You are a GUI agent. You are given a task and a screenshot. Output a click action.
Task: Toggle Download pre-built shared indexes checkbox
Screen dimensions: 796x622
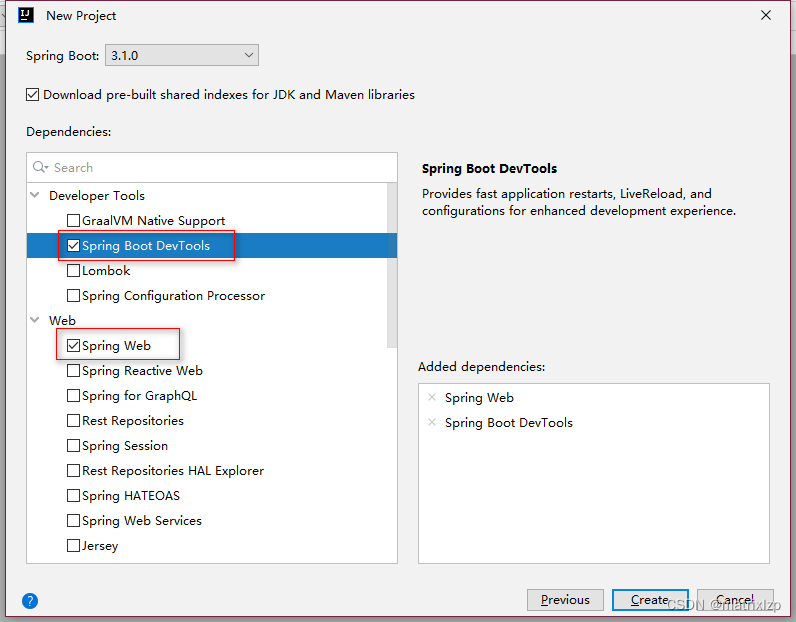click(x=32, y=94)
